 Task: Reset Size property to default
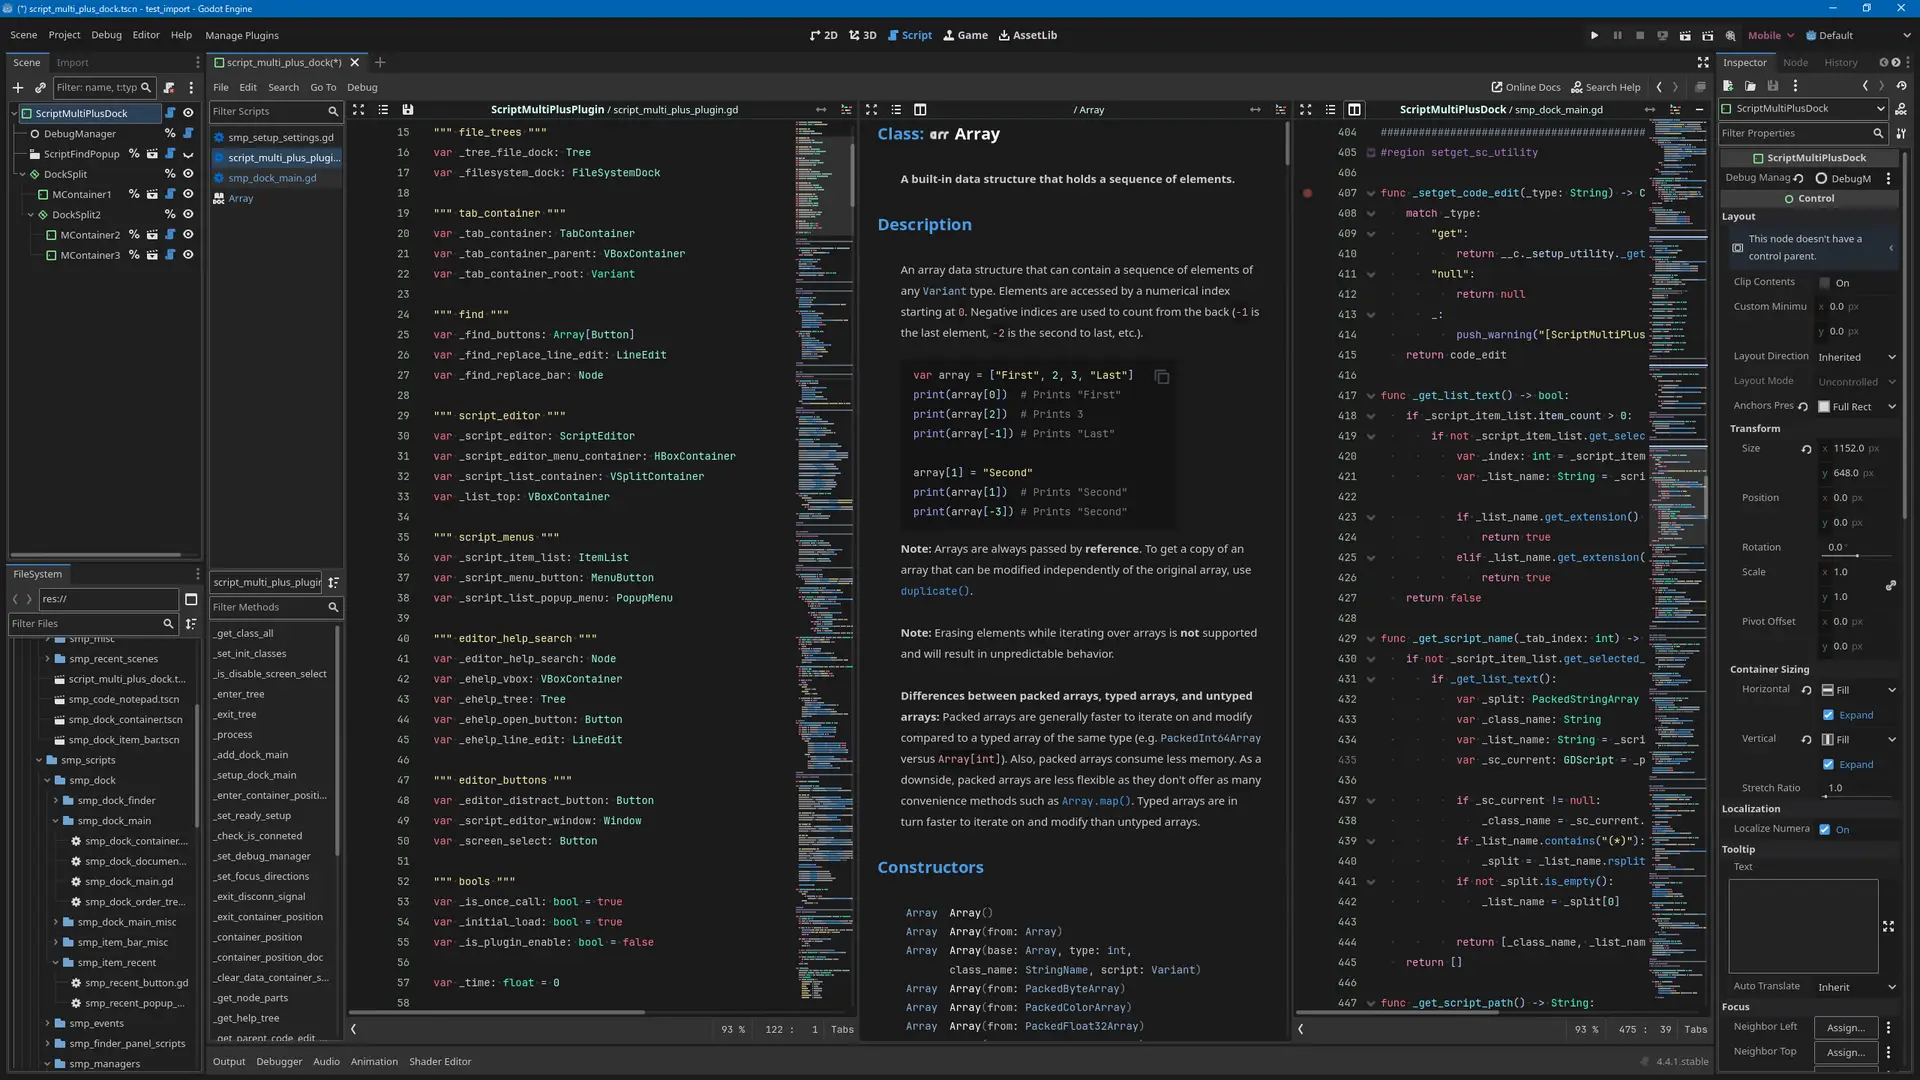[1806, 449]
